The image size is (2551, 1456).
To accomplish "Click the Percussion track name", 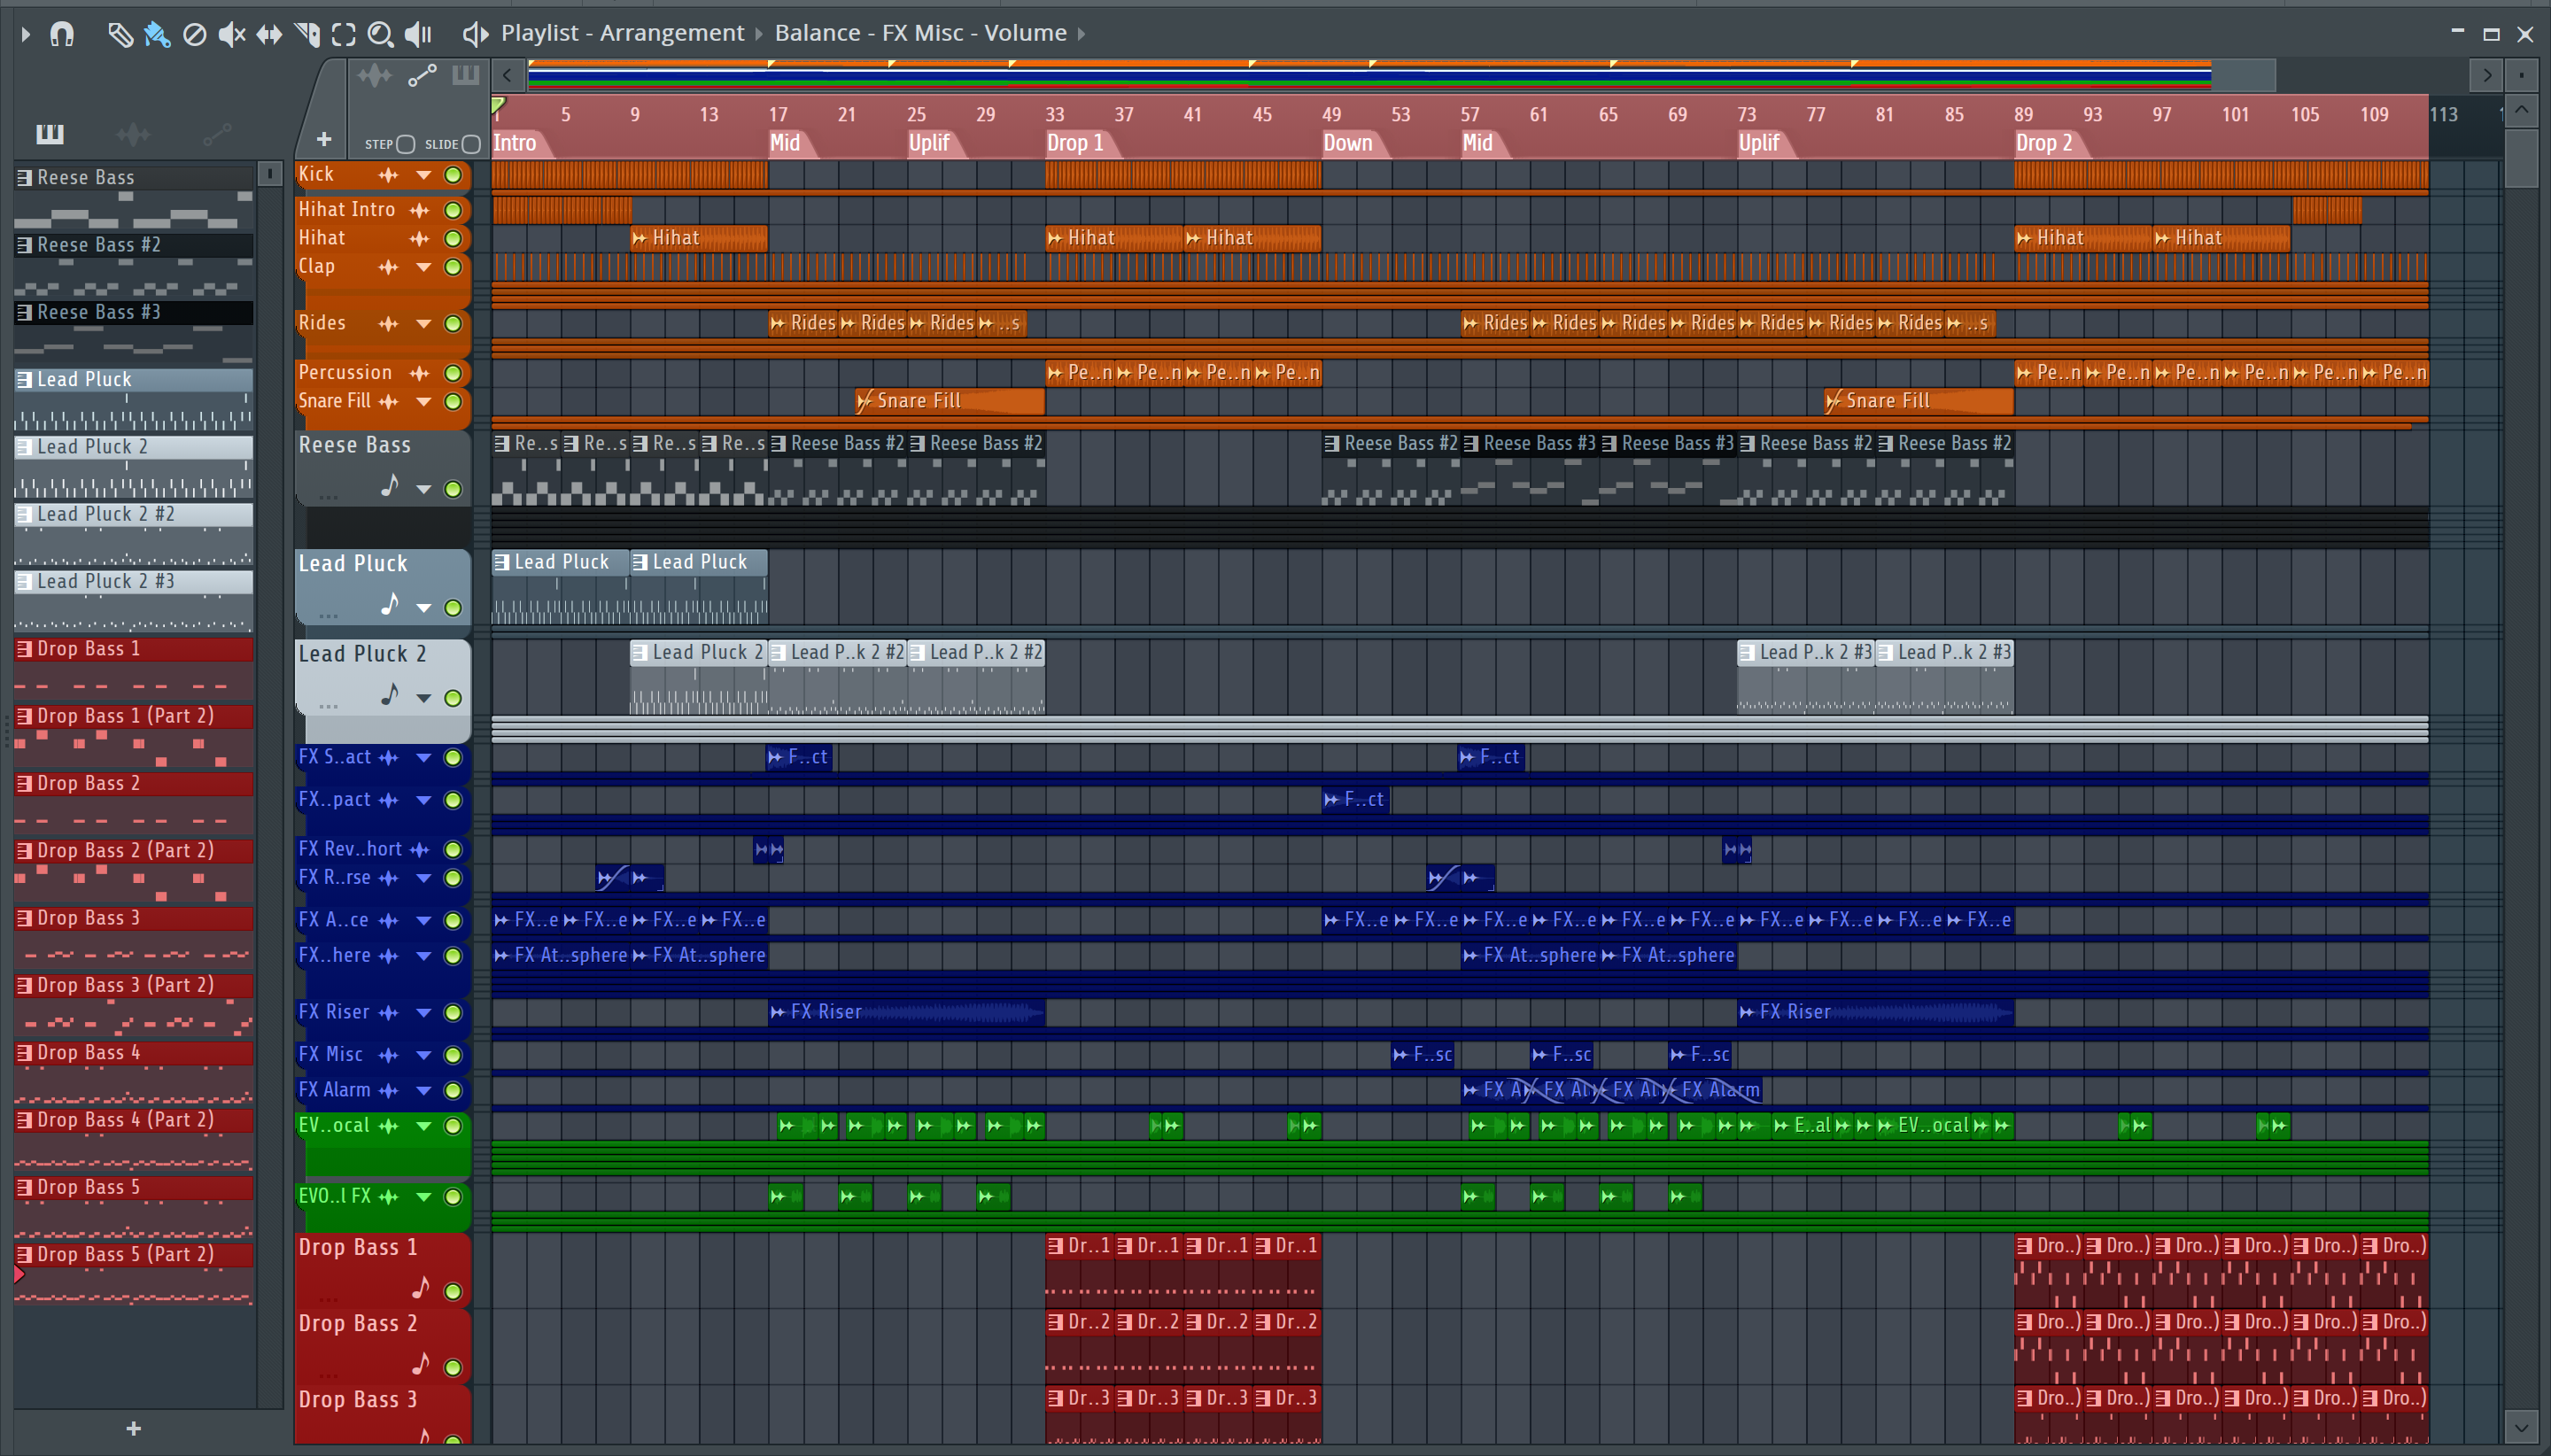I will (x=345, y=373).
